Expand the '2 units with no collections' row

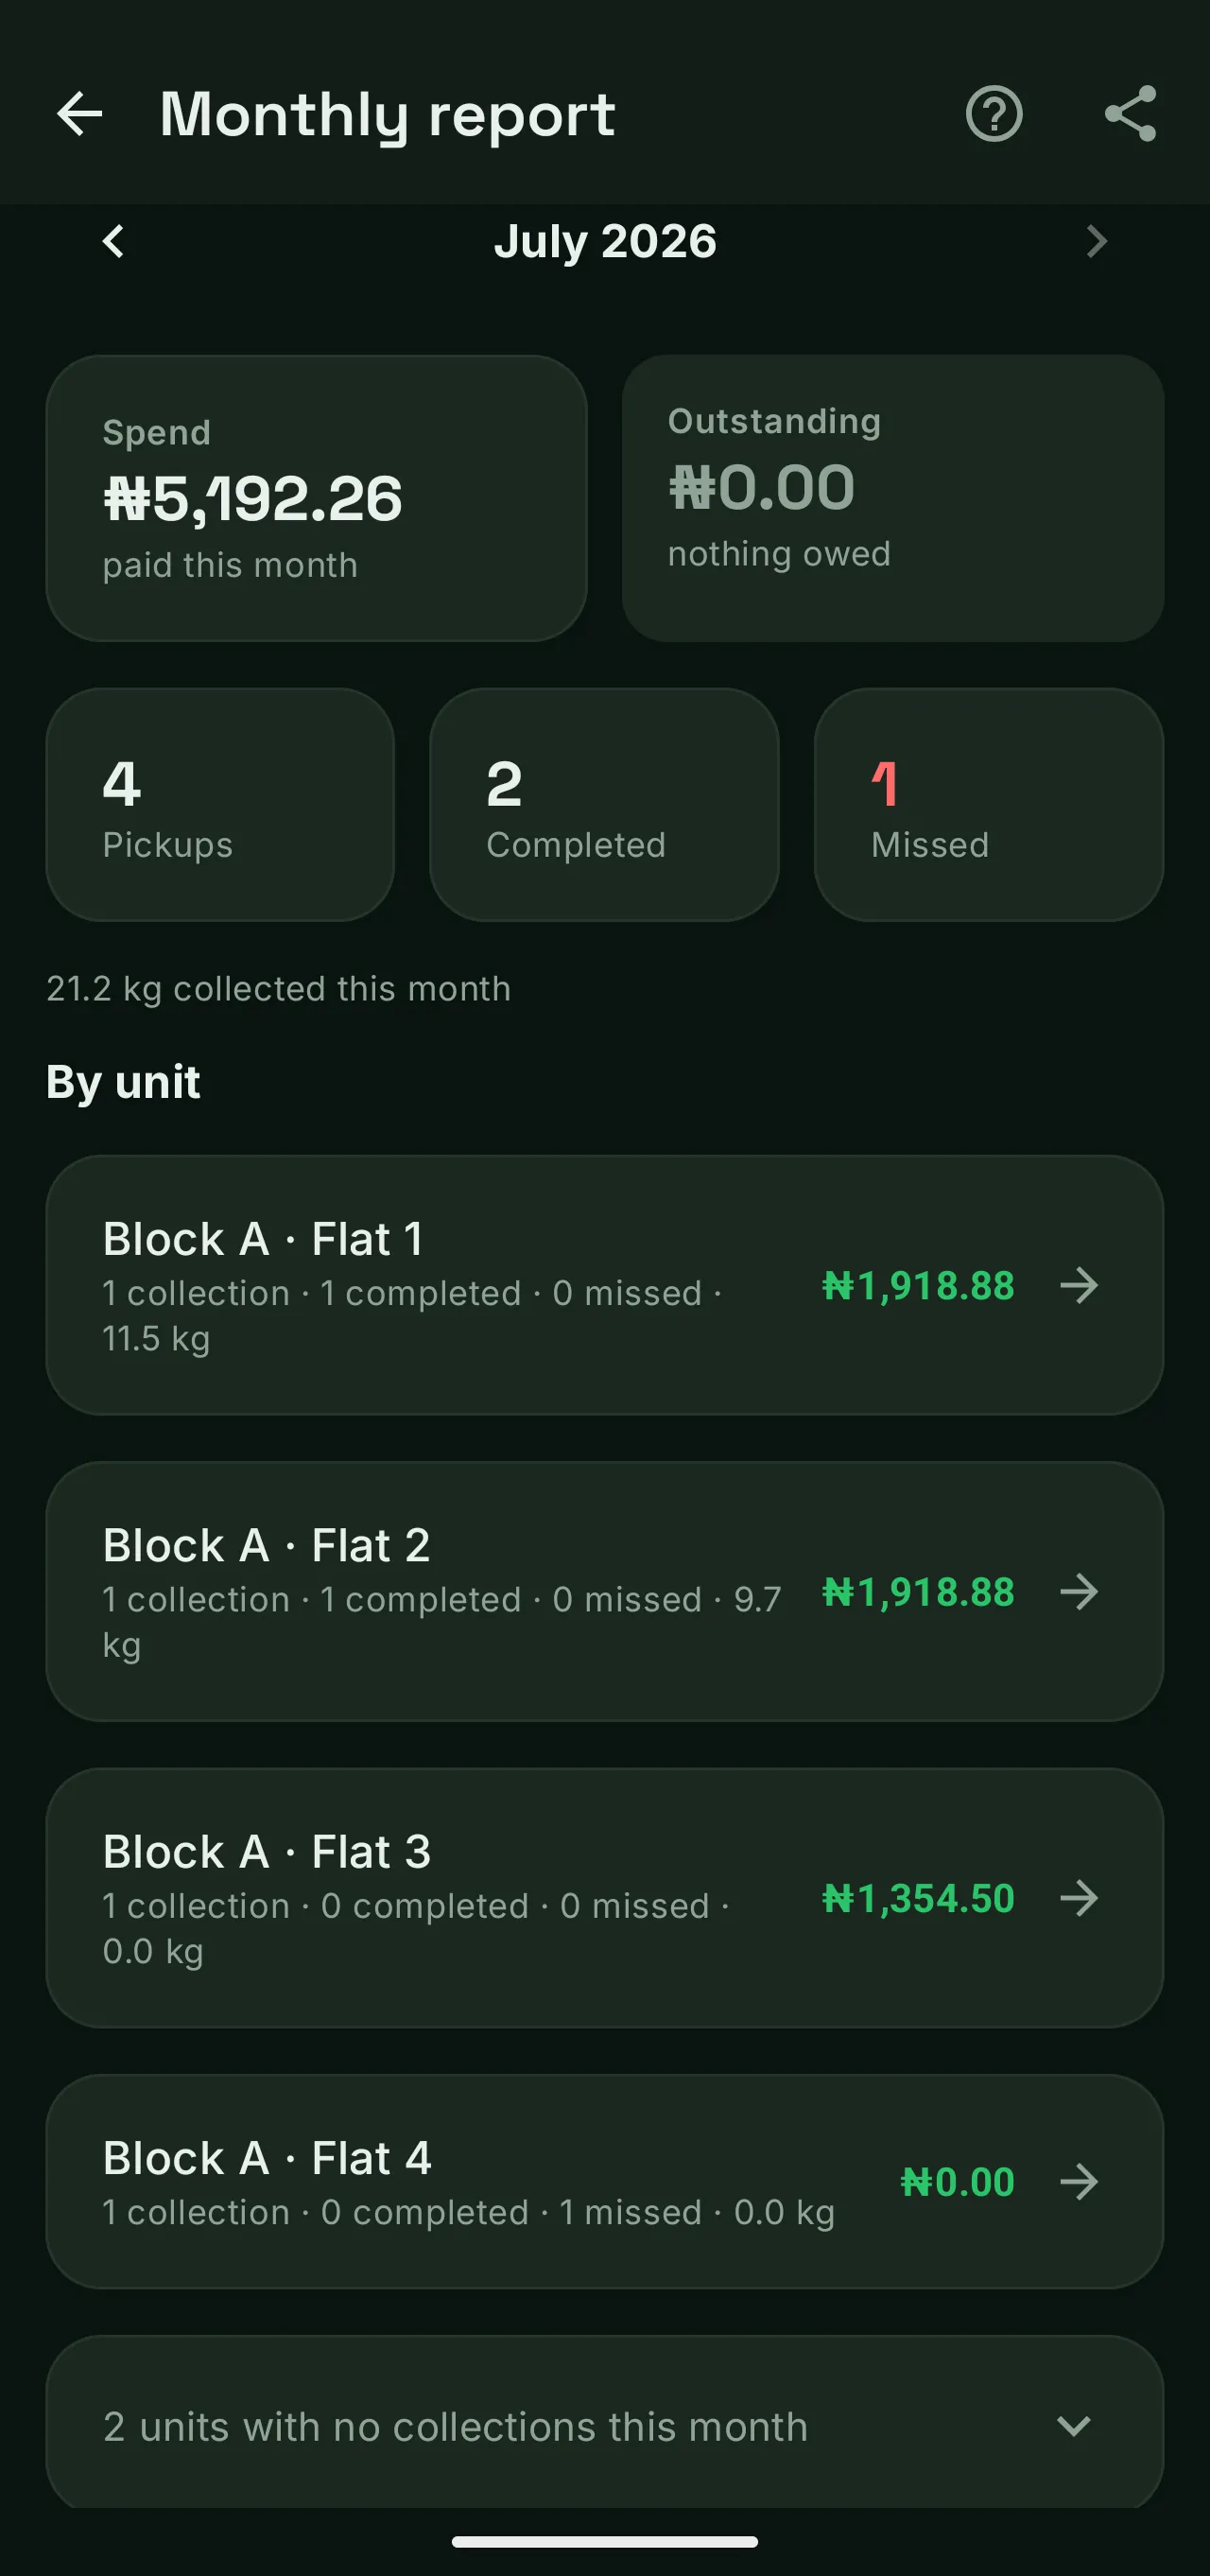(x=605, y=2422)
